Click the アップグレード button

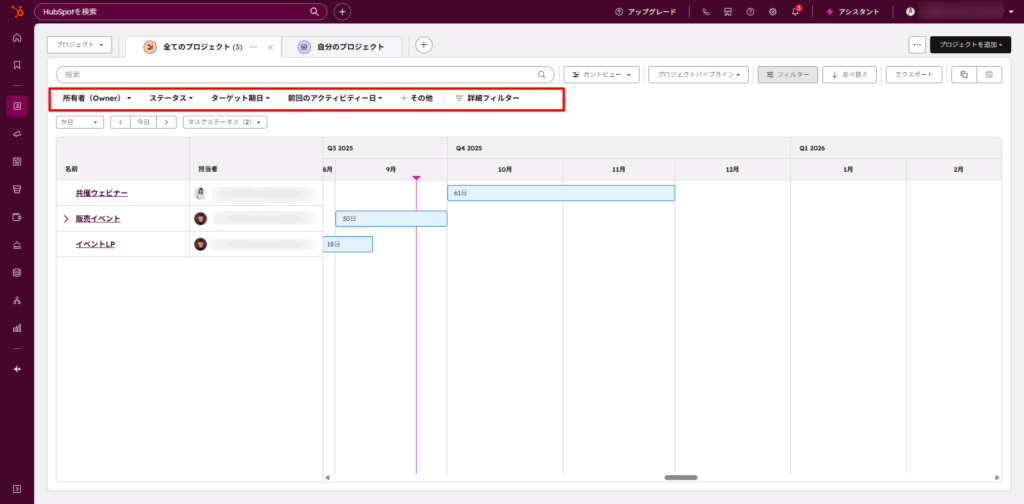click(645, 12)
